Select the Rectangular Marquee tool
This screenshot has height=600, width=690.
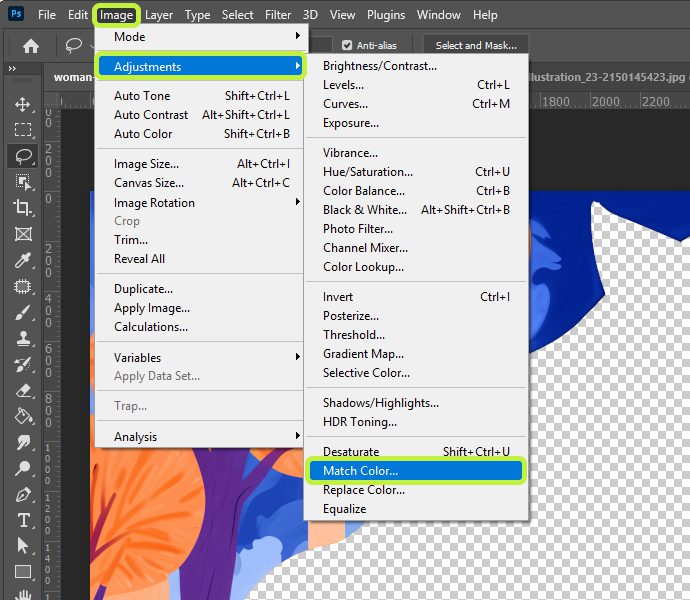pos(22,130)
